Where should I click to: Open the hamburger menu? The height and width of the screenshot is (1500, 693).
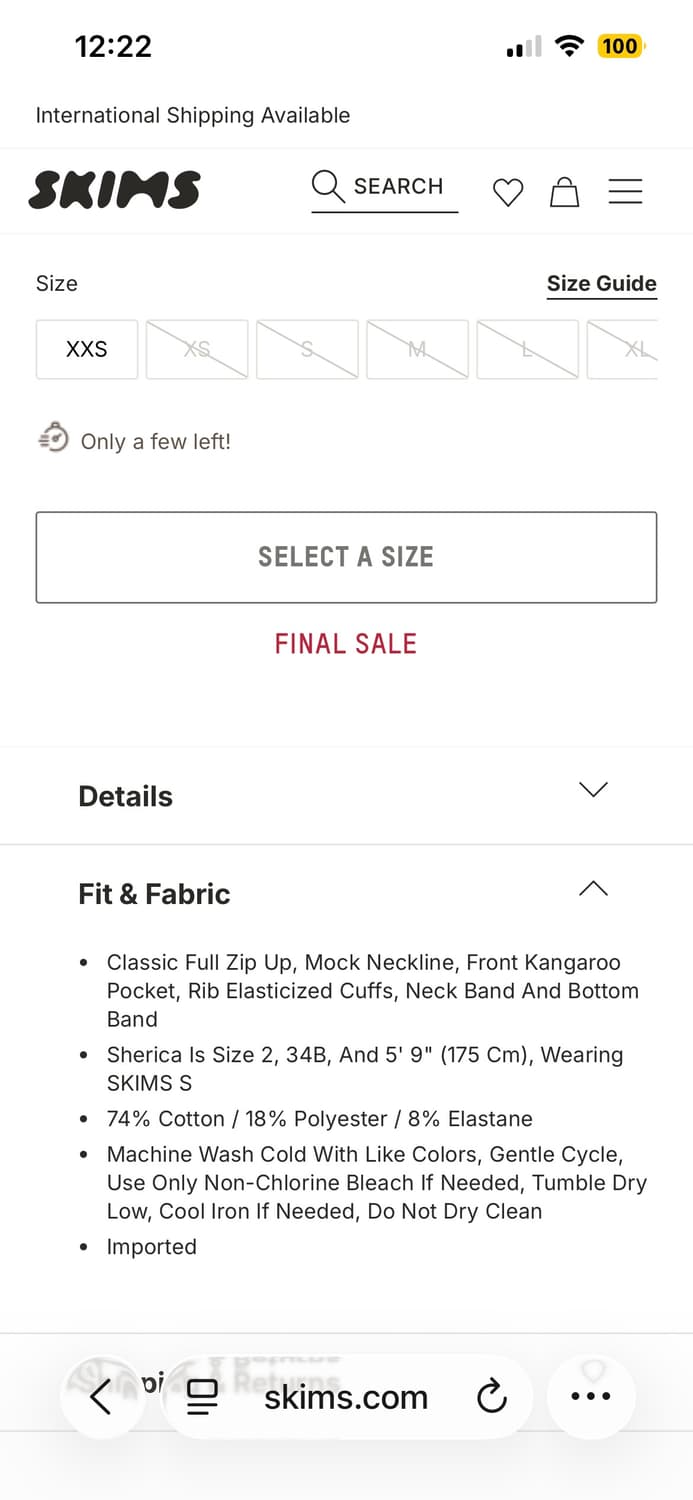625,191
